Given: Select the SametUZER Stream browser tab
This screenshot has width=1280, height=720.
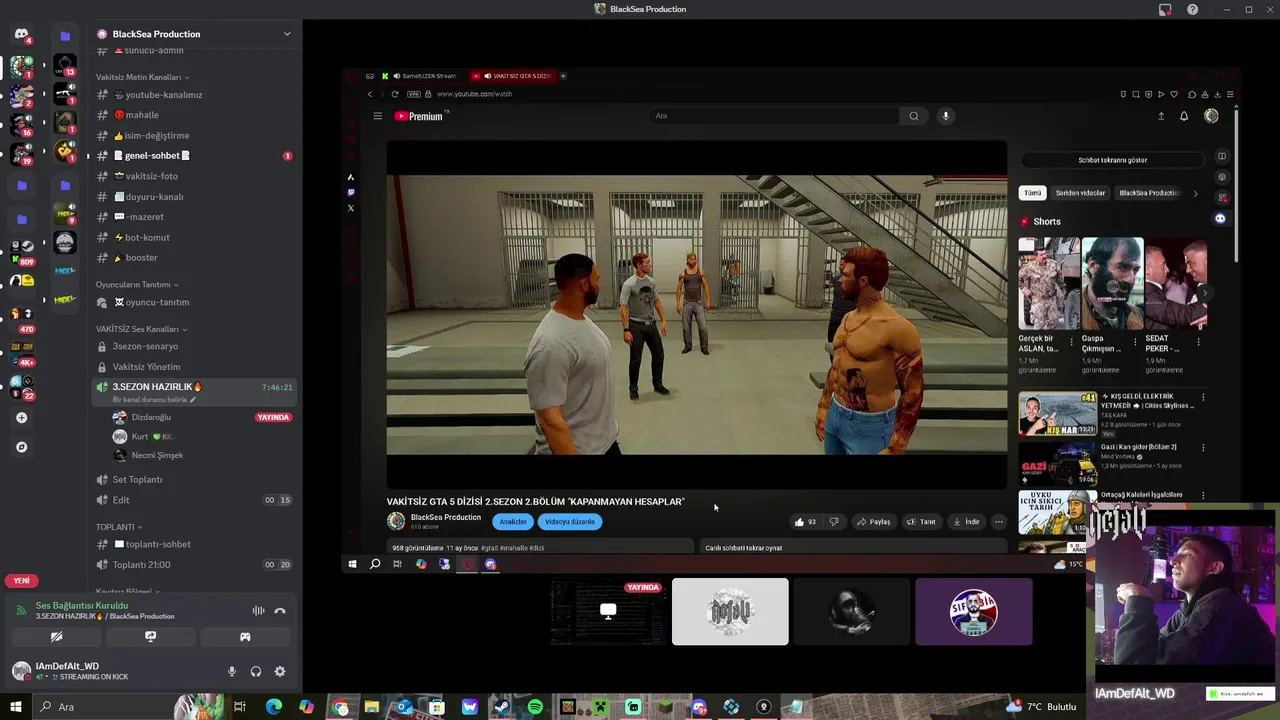Looking at the screenshot, I should coord(423,76).
